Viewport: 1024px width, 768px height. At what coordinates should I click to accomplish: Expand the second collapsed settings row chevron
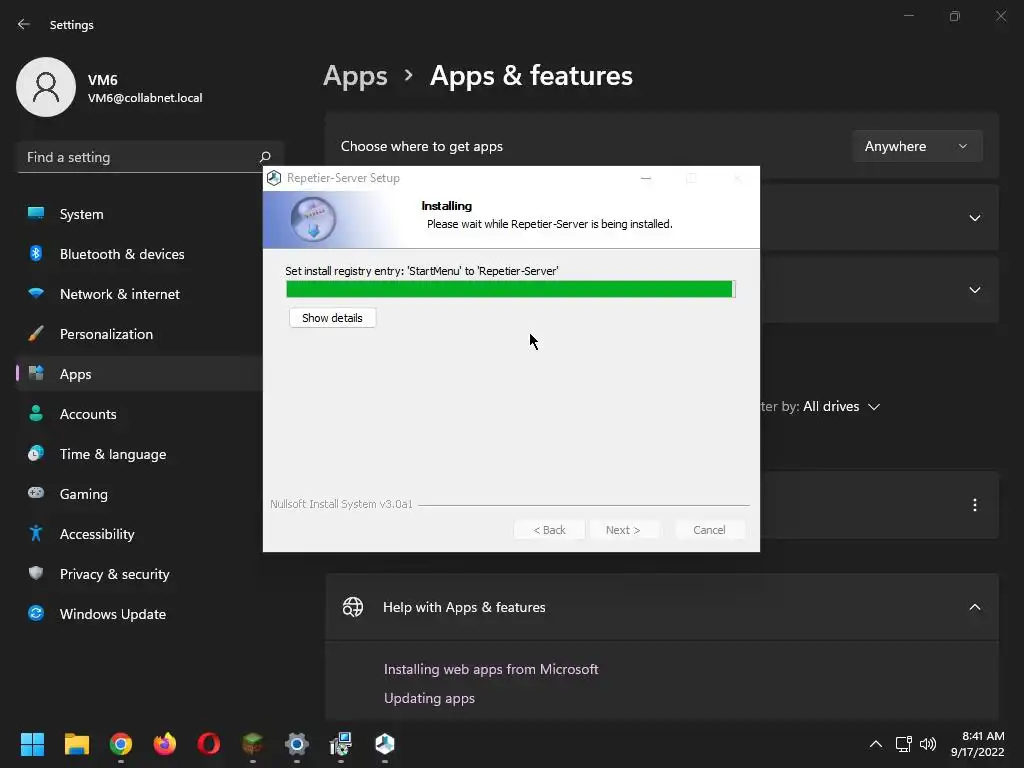tap(974, 289)
